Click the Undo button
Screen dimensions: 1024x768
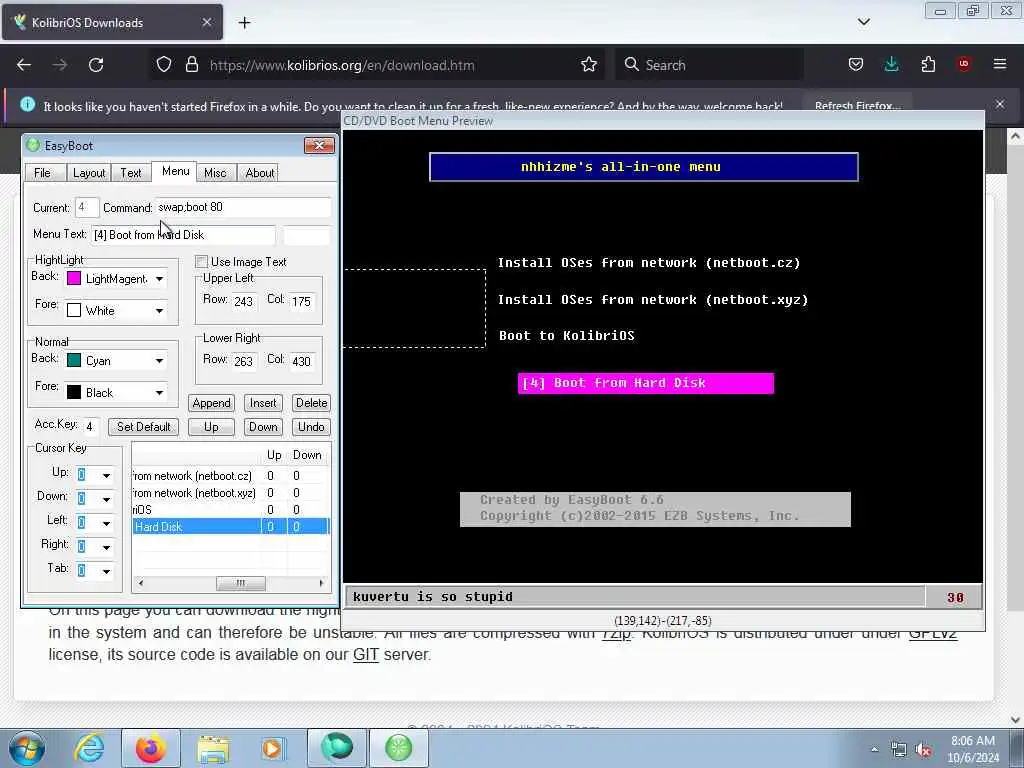(x=312, y=427)
